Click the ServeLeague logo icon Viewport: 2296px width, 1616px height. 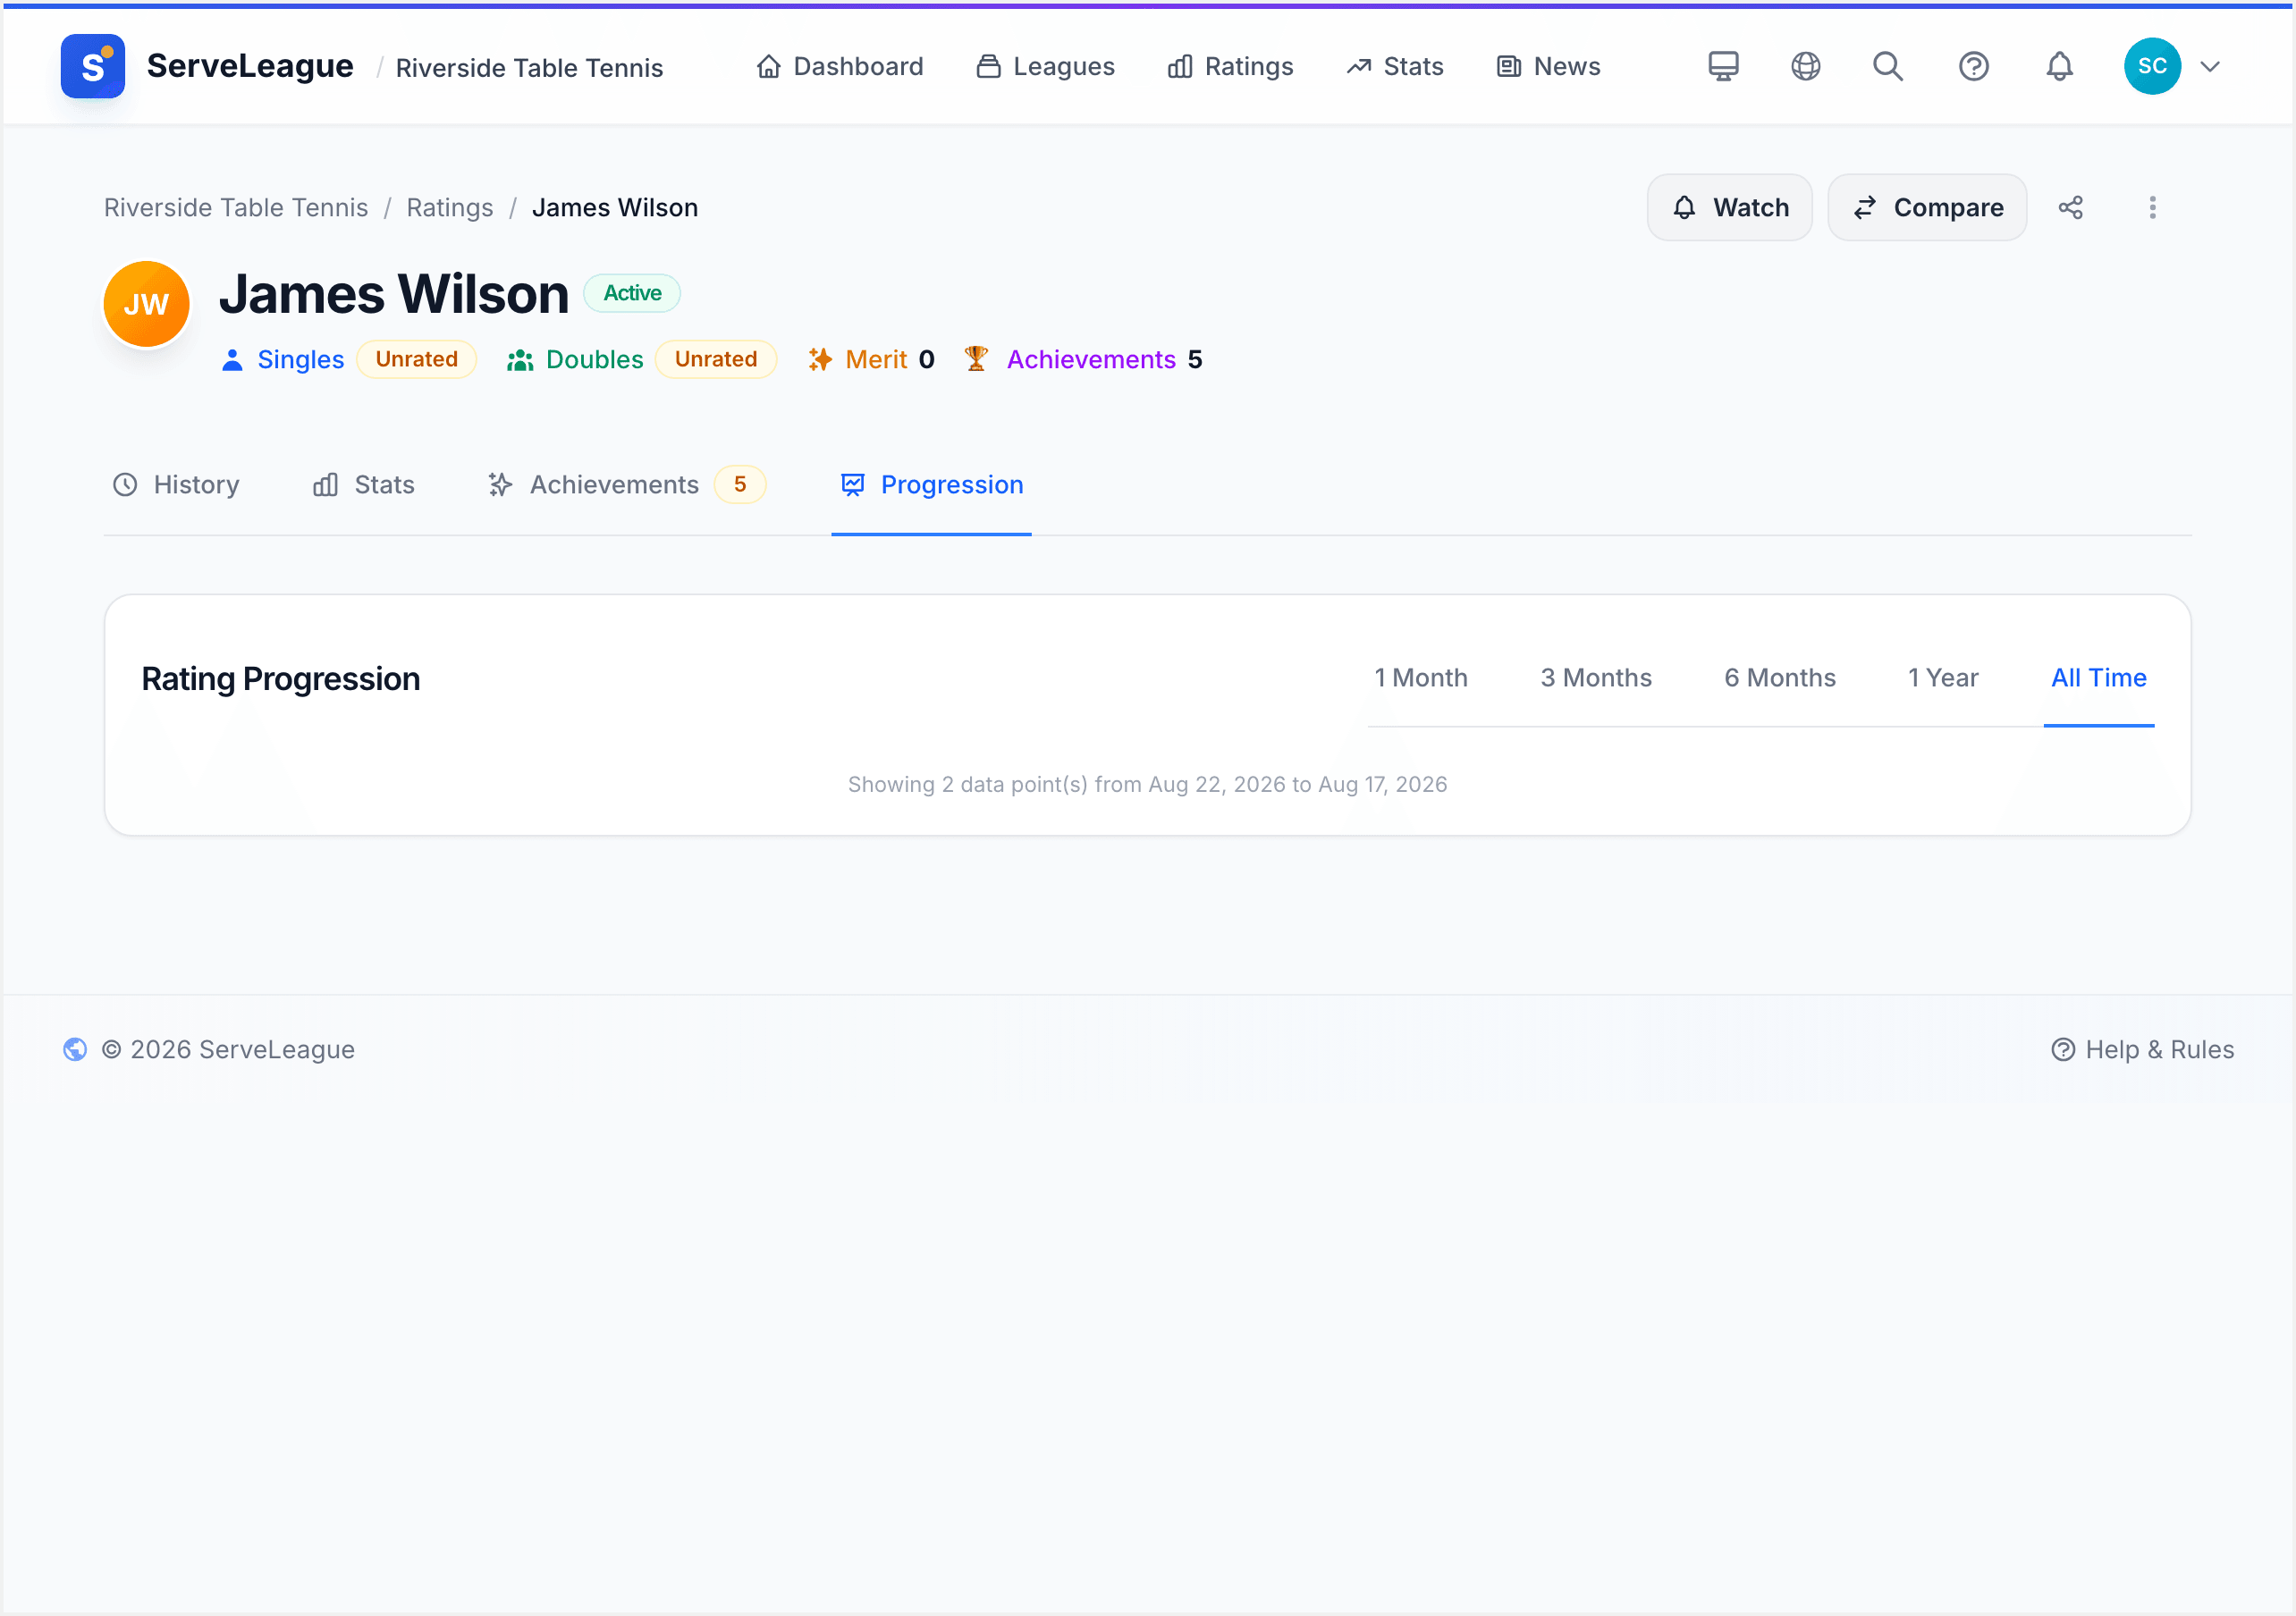[x=92, y=66]
